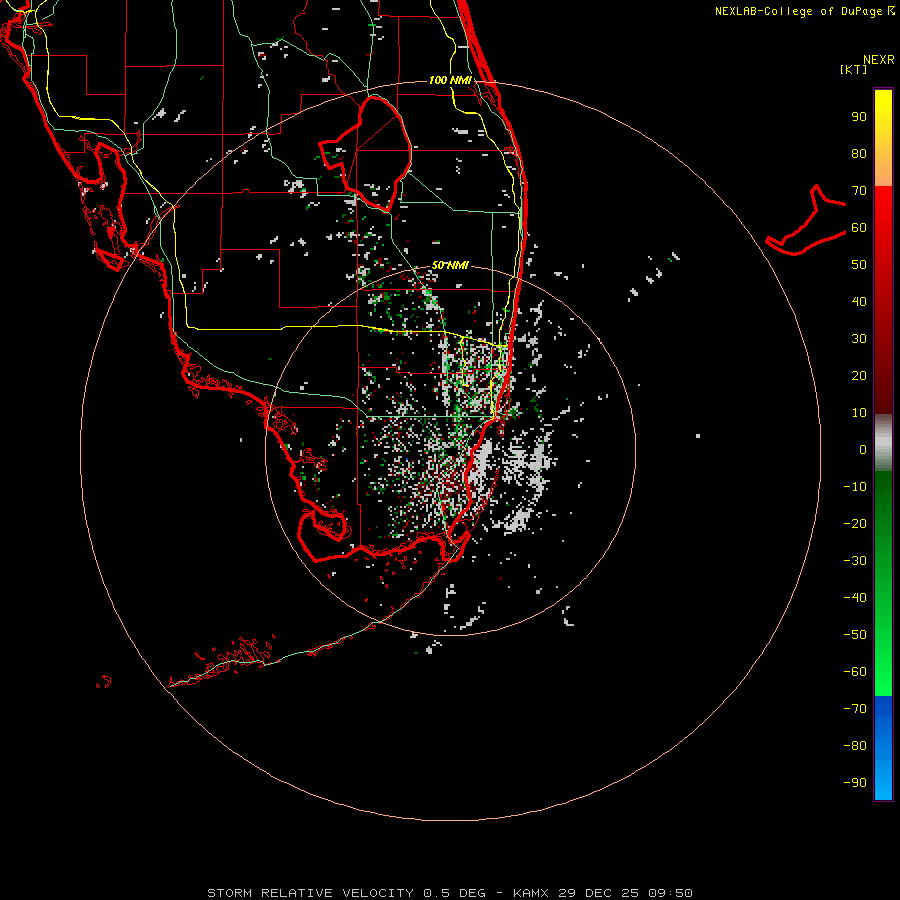Click the 50 value on the velocity scale
Screen dimensions: 900x900
pos(859,265)
